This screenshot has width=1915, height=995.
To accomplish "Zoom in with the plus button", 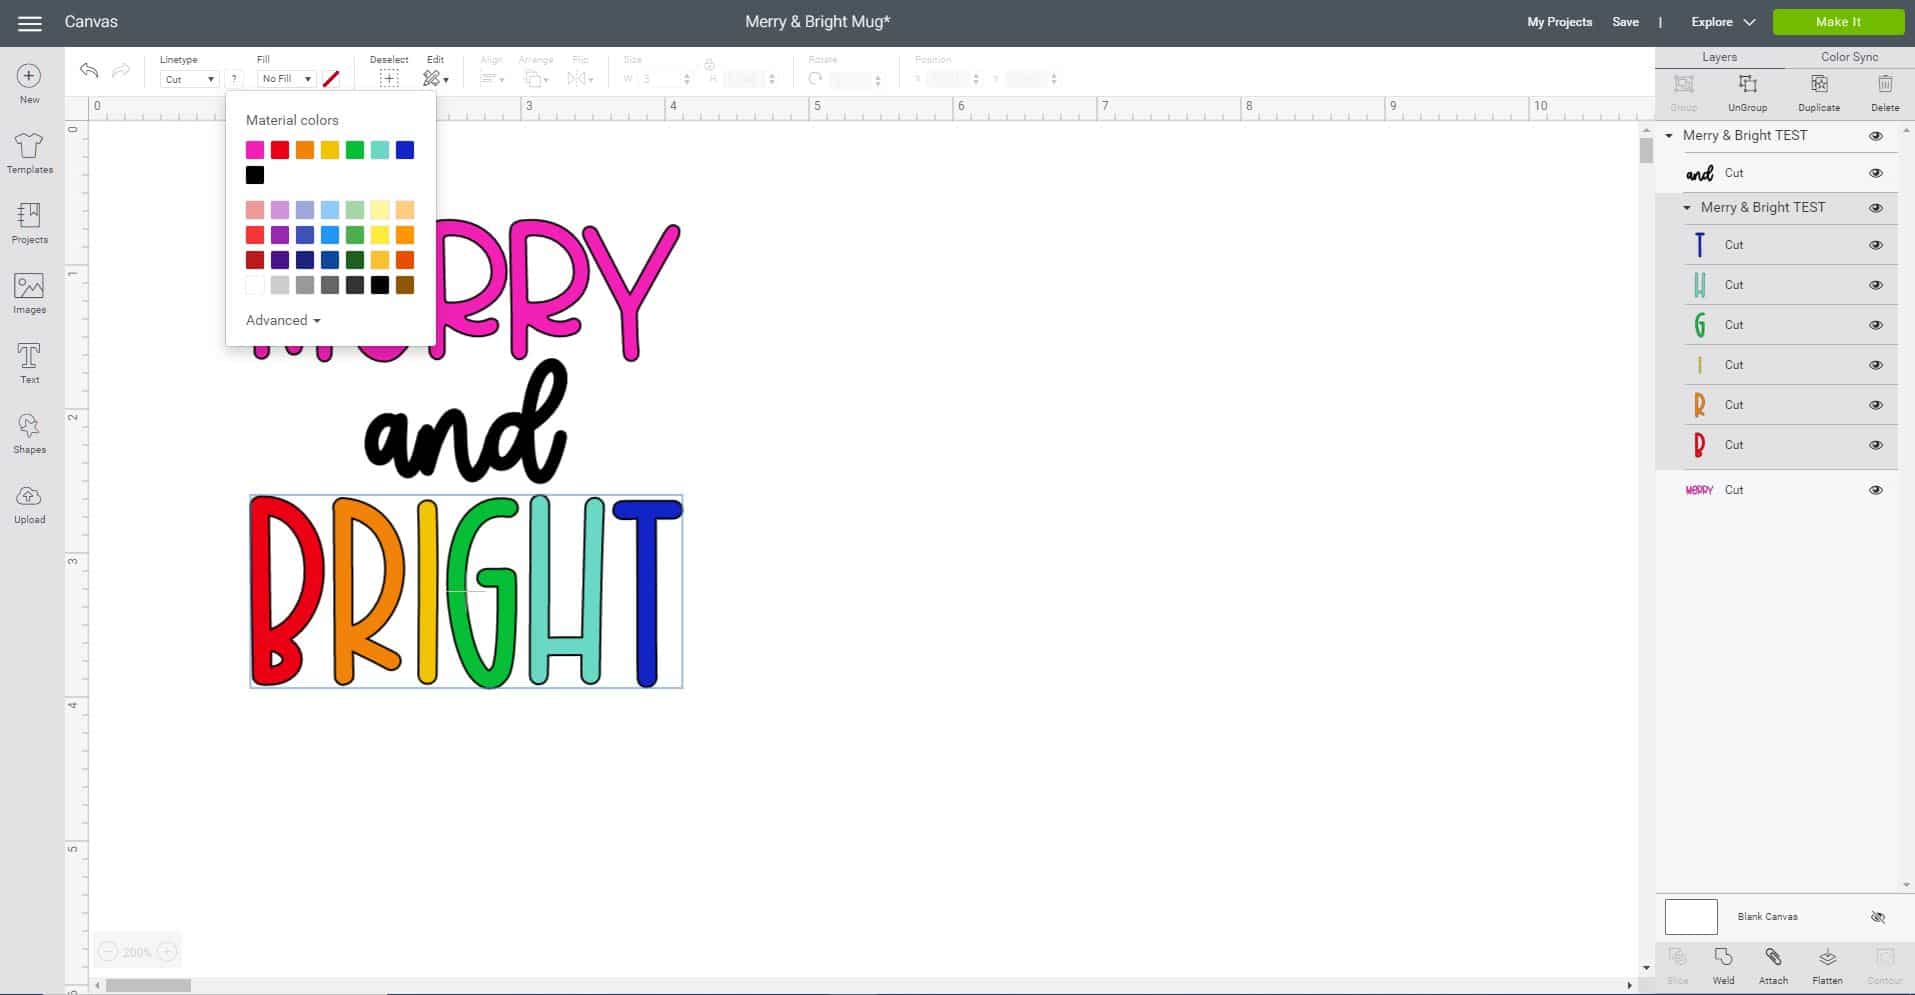I will [x=168, y=952].
